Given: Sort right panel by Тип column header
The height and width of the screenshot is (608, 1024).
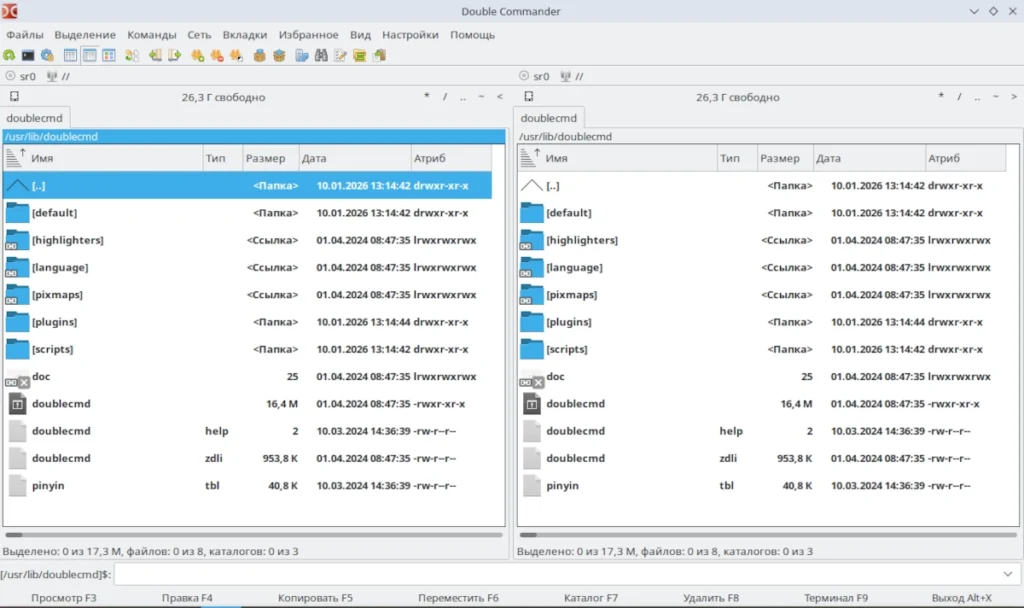Looking at the screenshot, I should coord(737,158).
